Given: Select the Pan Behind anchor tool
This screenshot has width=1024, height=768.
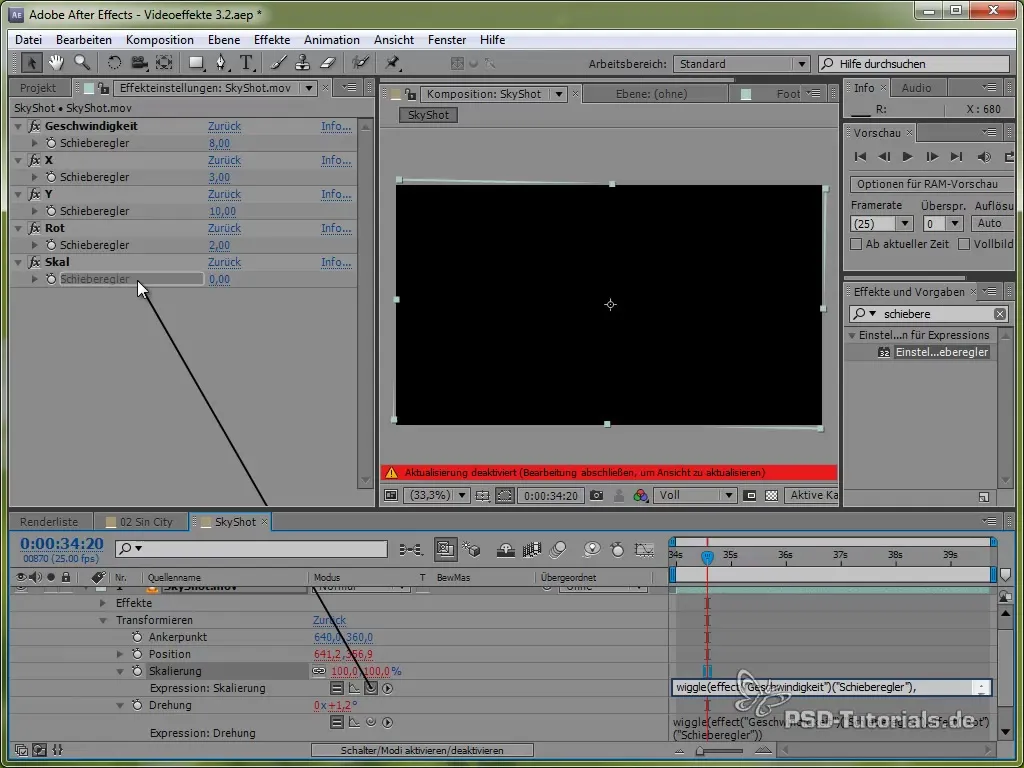Looking at the screenshot, I should [x=164, y=63].
